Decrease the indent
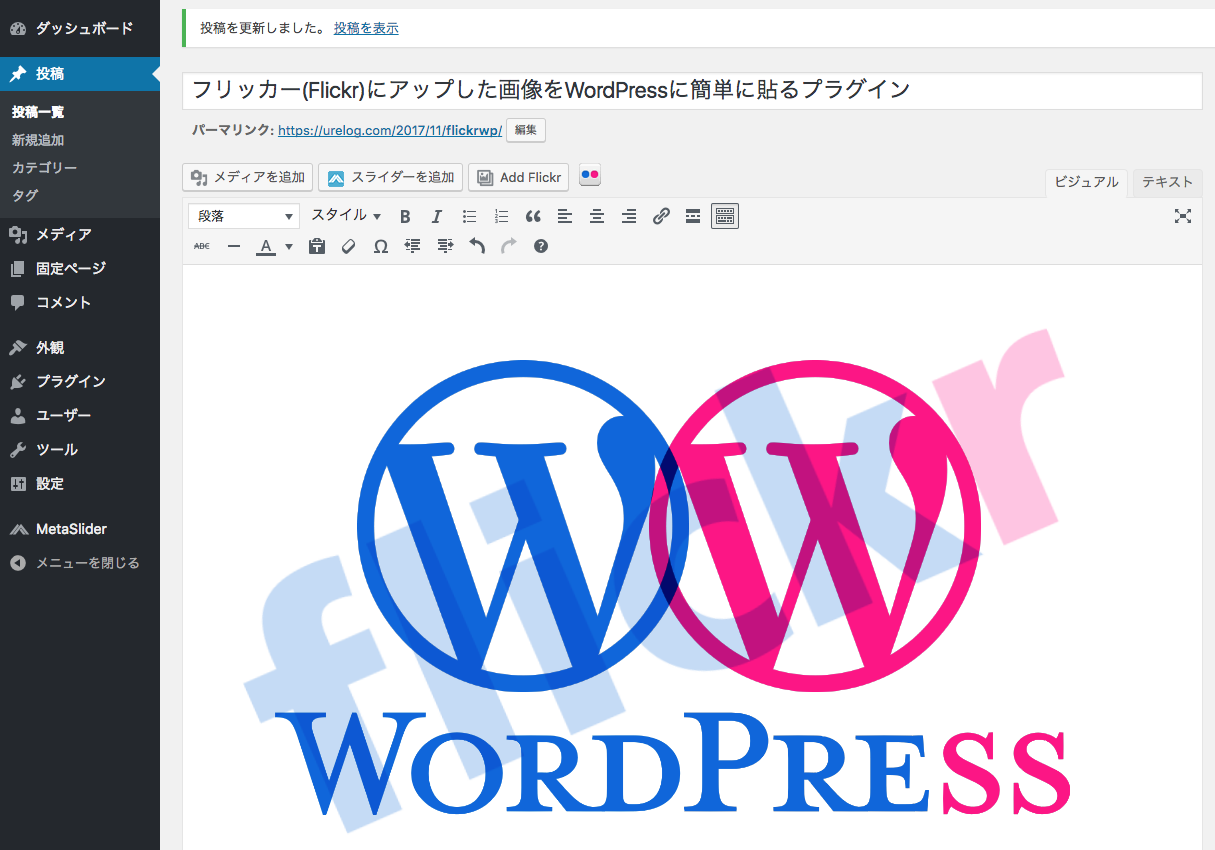The height and width of the screenshot is (850, 1215). (413, 246)
